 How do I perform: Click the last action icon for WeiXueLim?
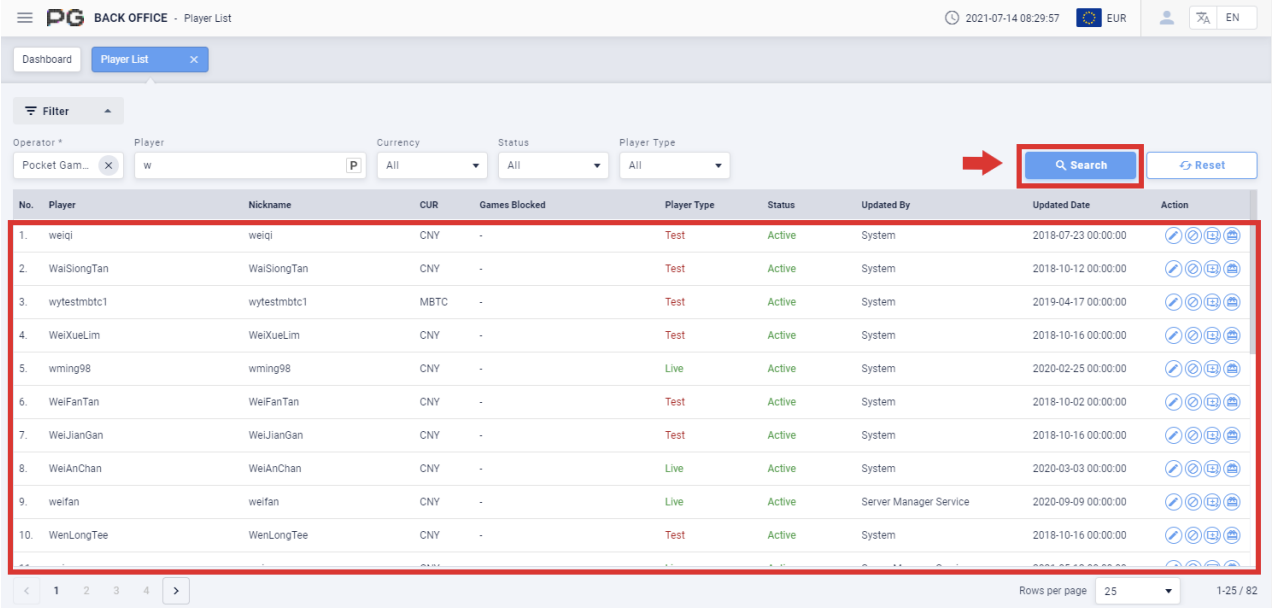coord(1231,335)
